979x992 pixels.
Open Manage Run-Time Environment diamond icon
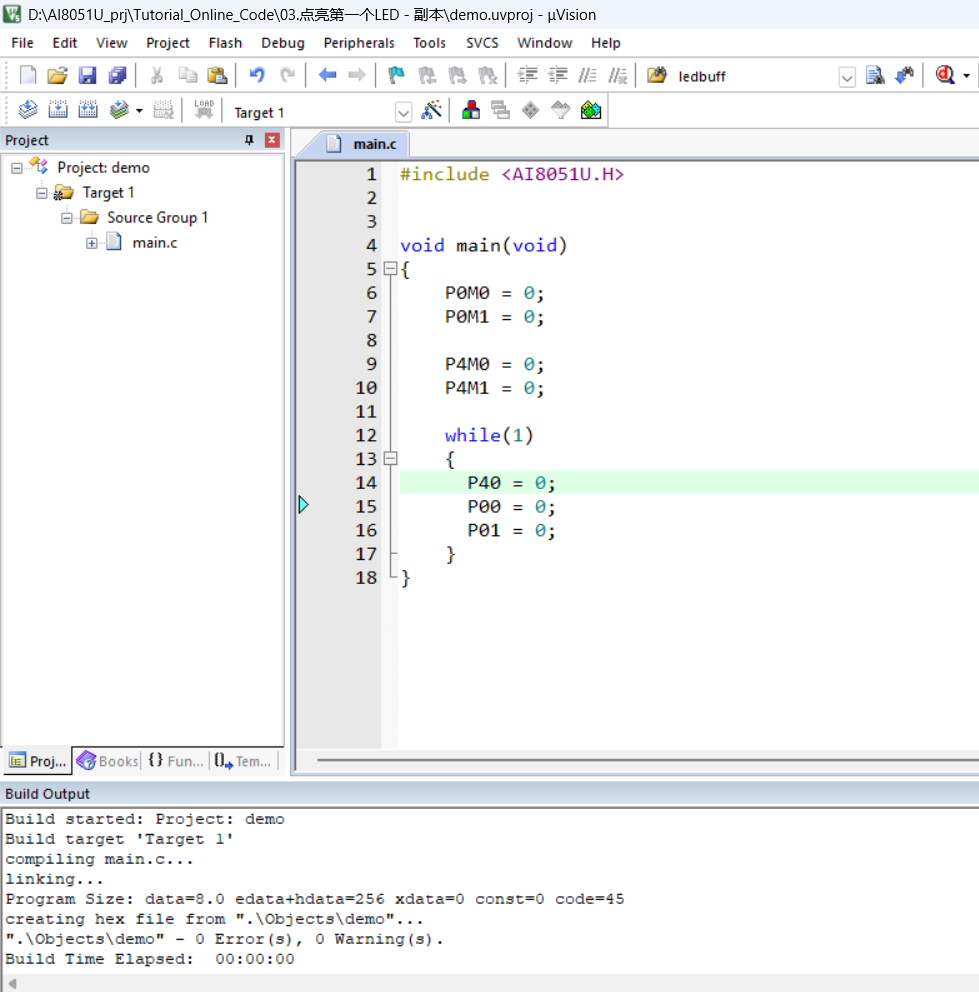click(x=530, y=110)
